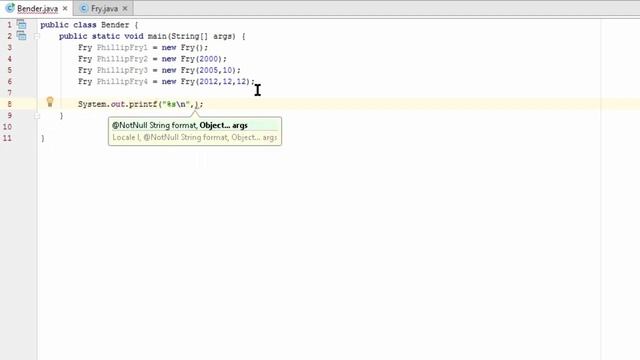Click variable PhillipFry3 on line 5
The width and height of the screenshot is (640, 360).
122,70
